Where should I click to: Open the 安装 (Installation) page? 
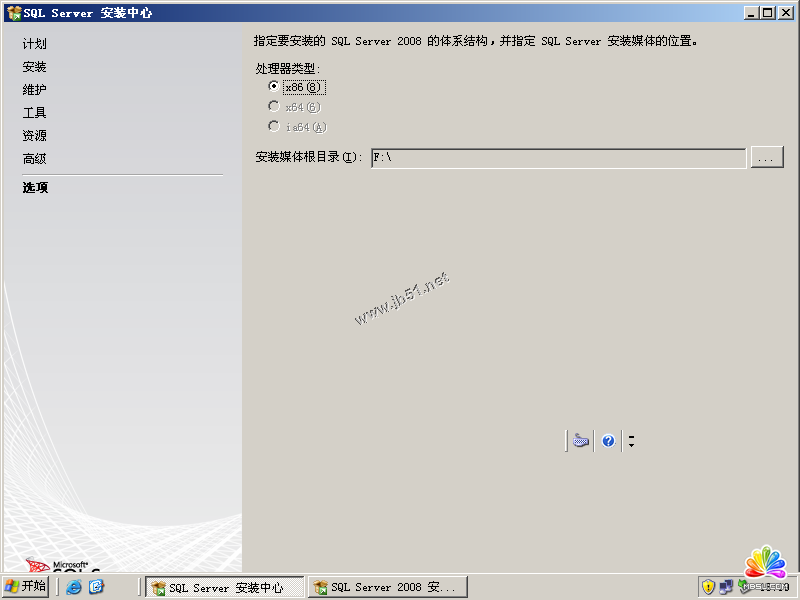click(34, 67)
